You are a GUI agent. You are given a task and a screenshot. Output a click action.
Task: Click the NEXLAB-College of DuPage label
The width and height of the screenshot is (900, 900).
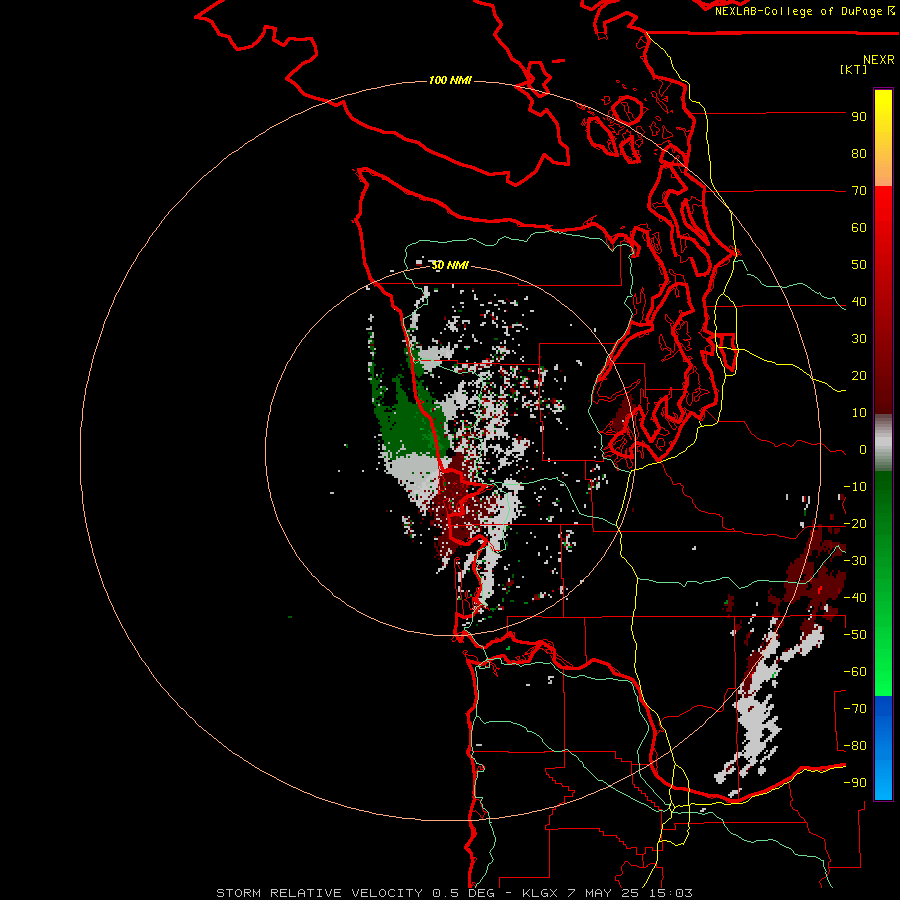pos(804,11)
